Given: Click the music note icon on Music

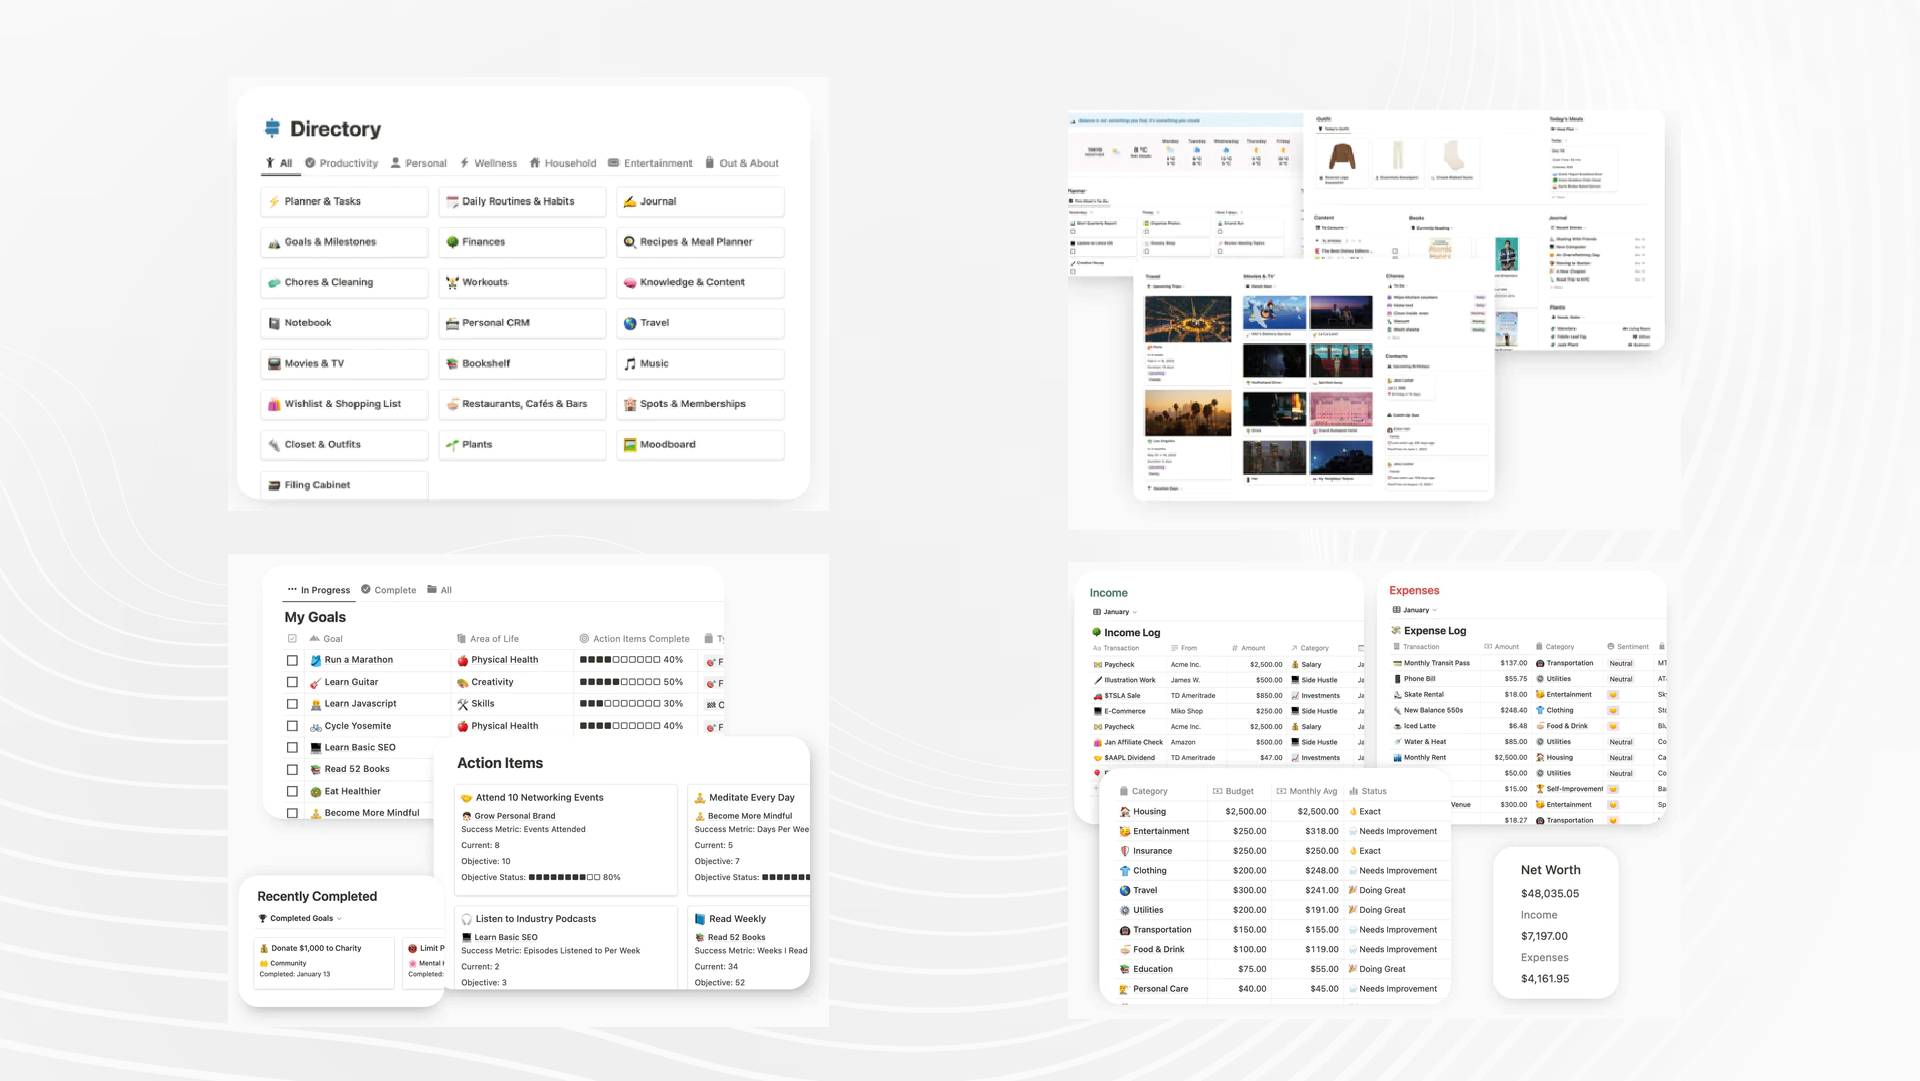Looking at the screenshot, I should pos(630,364).
